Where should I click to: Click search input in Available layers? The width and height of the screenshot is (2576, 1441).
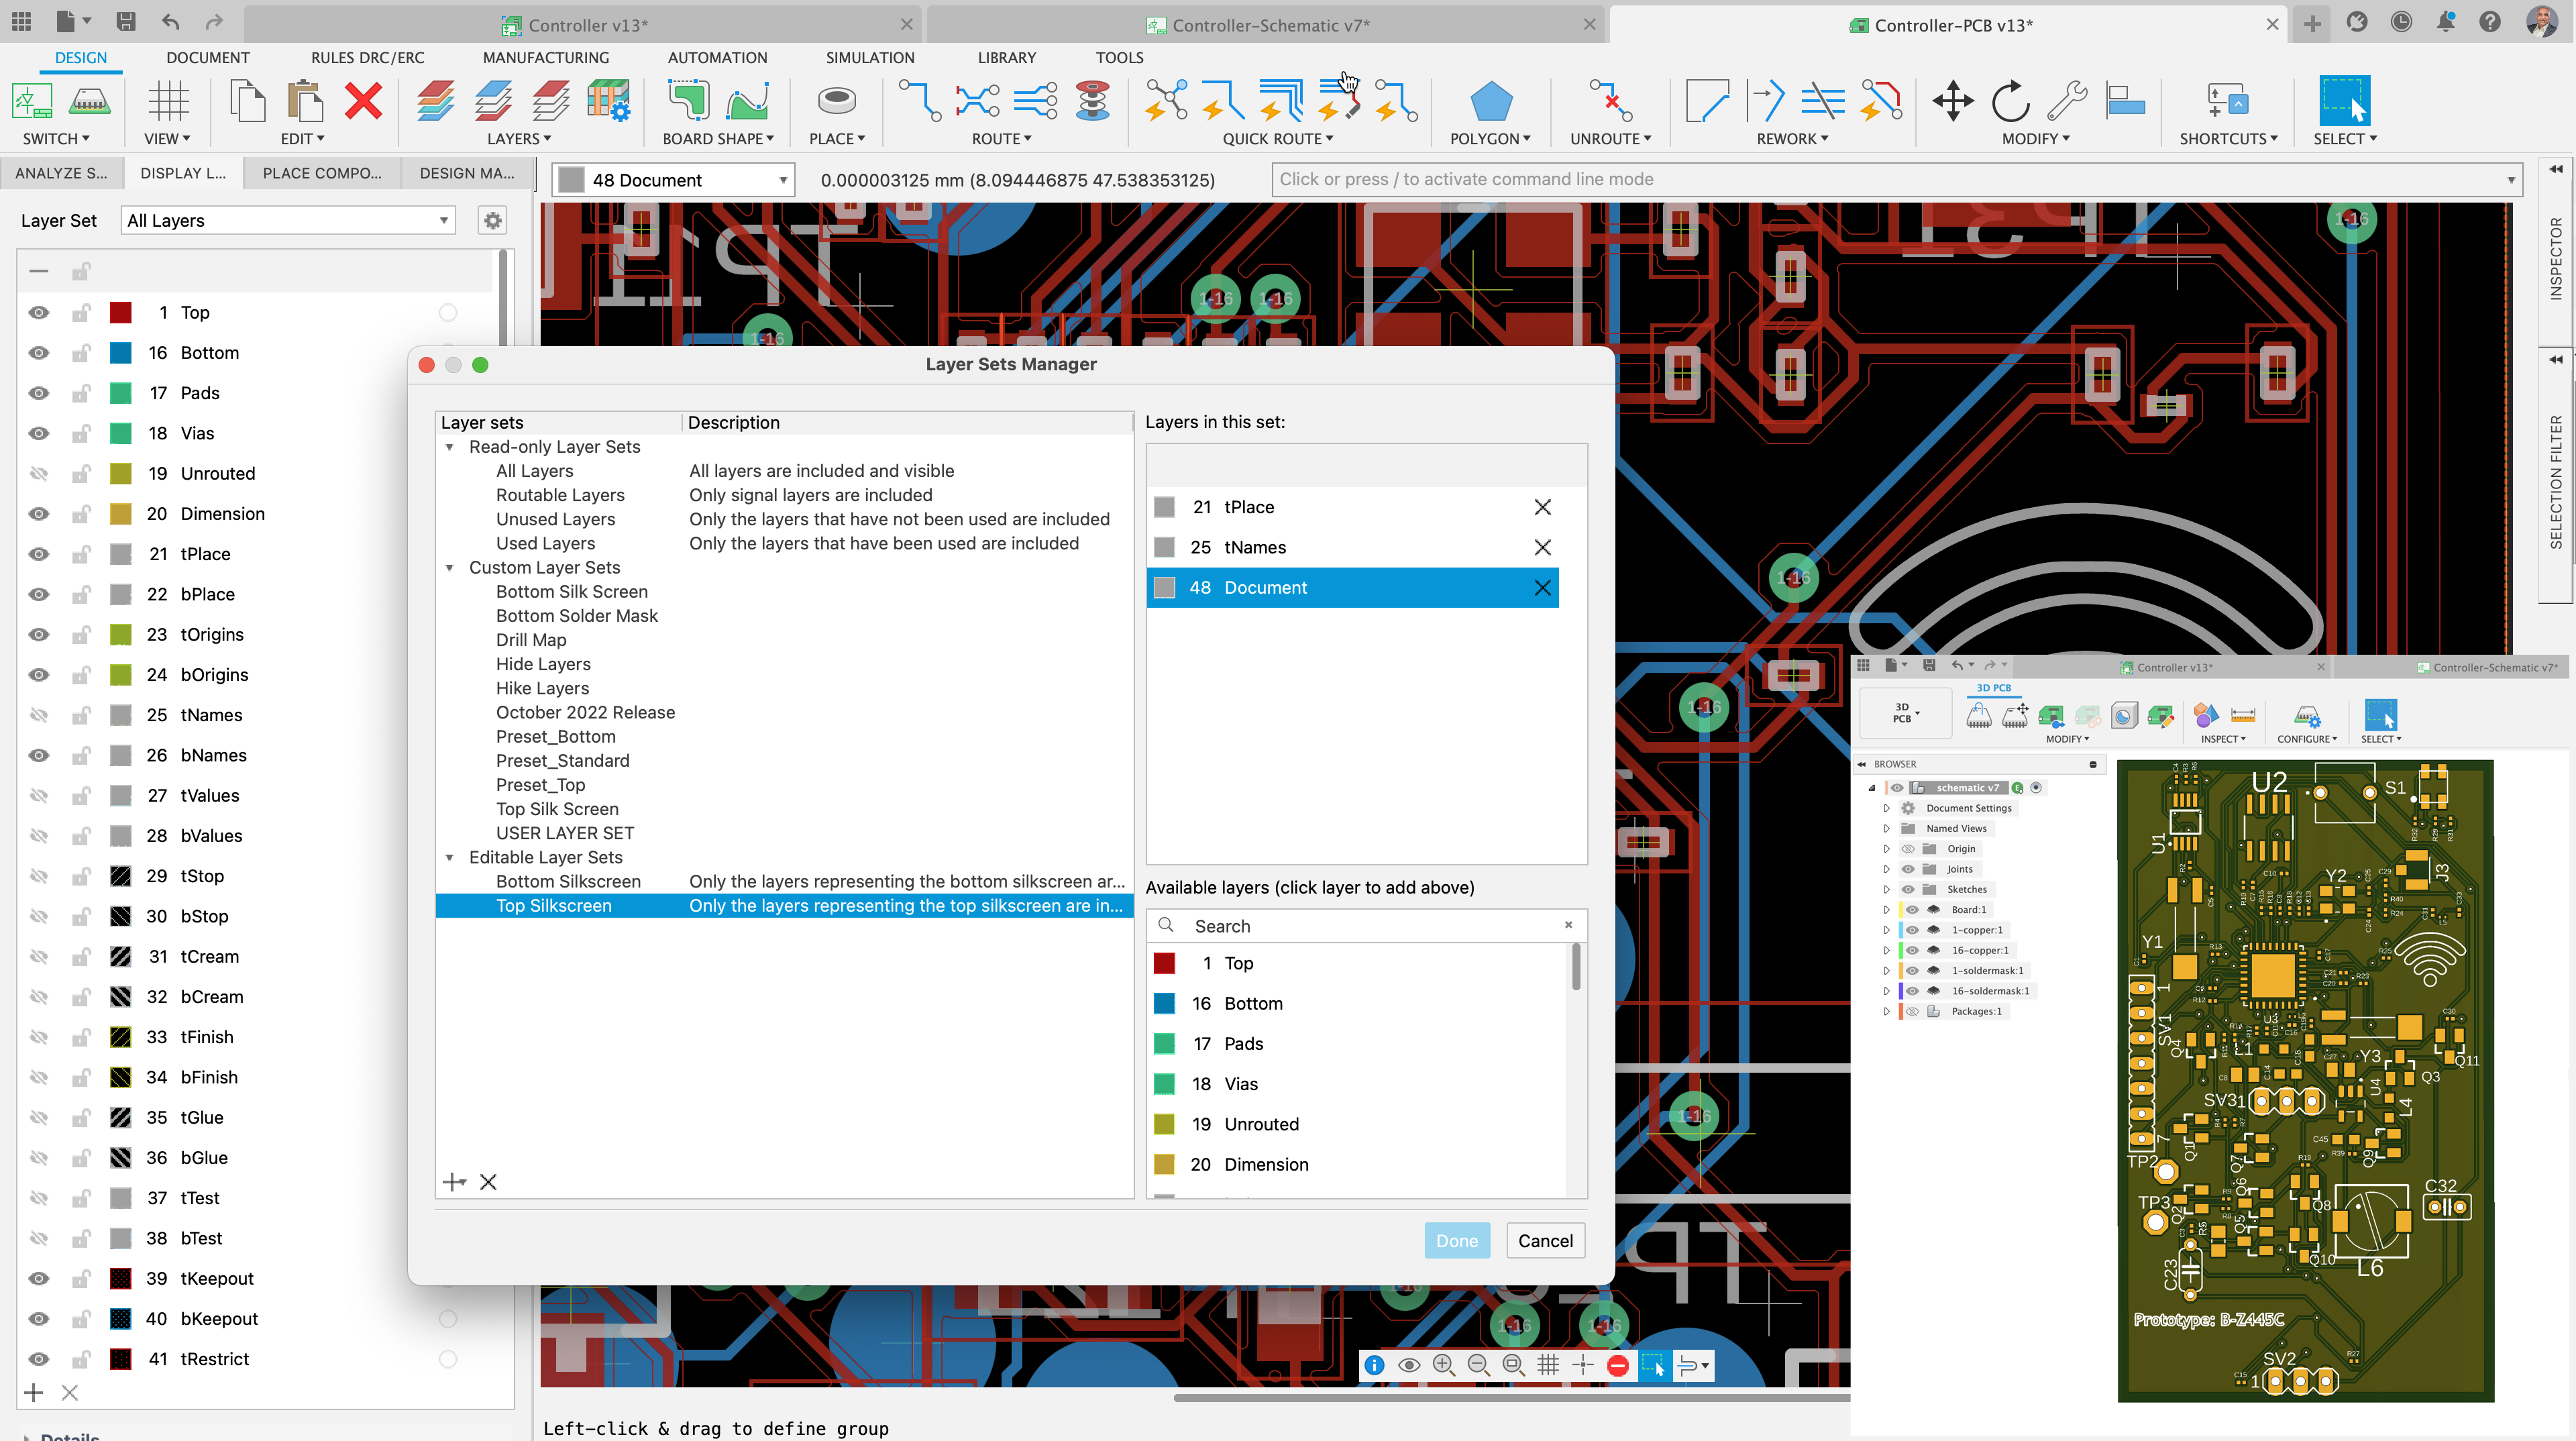[x=1364, y=924]
